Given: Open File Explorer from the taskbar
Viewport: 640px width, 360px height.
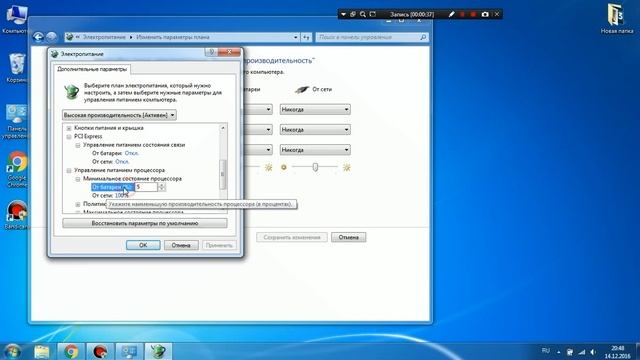Looking at the screenshot, I should point(42,351).
